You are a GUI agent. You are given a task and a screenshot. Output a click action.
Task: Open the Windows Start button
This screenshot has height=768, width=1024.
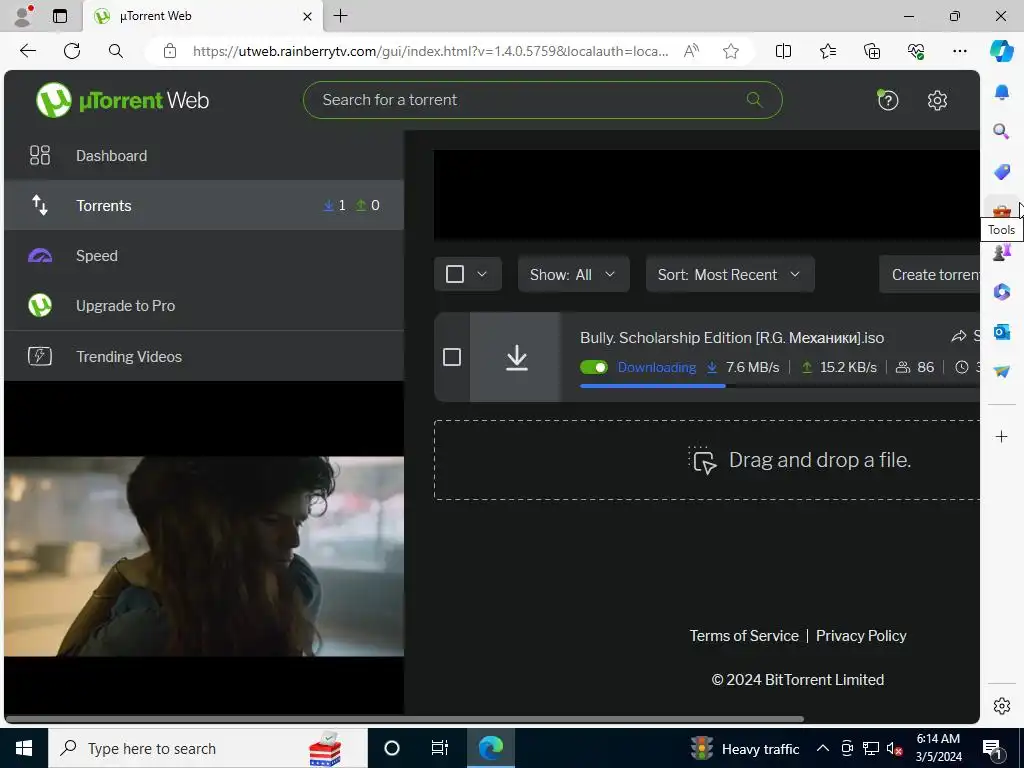coord(24,748)
